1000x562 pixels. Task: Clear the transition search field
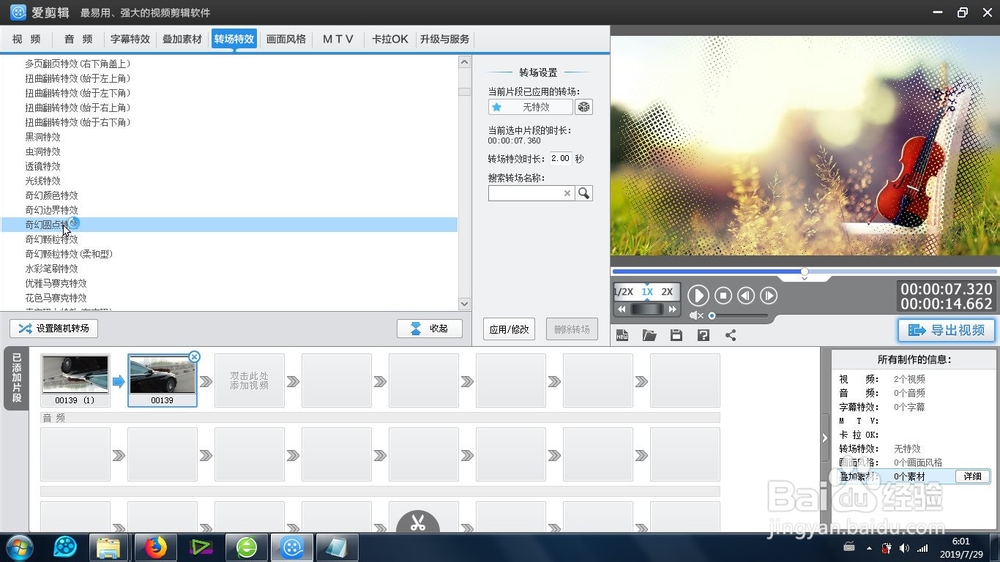point(567,193)
